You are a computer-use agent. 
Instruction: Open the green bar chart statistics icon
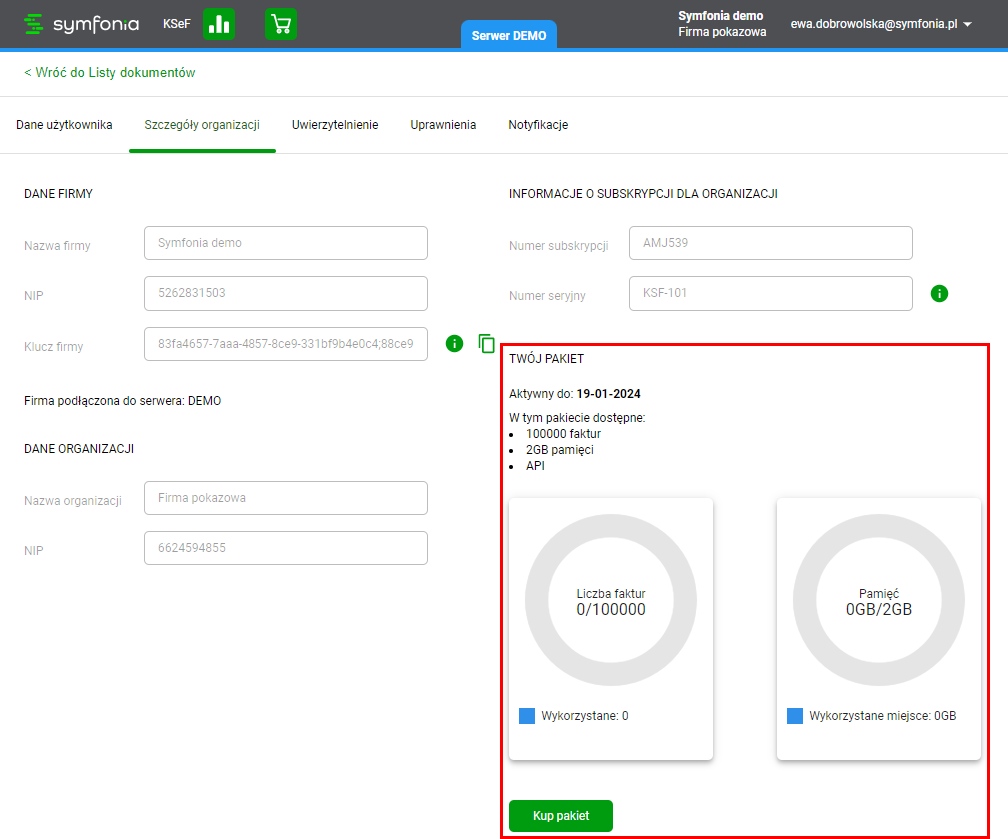(219, 24)
